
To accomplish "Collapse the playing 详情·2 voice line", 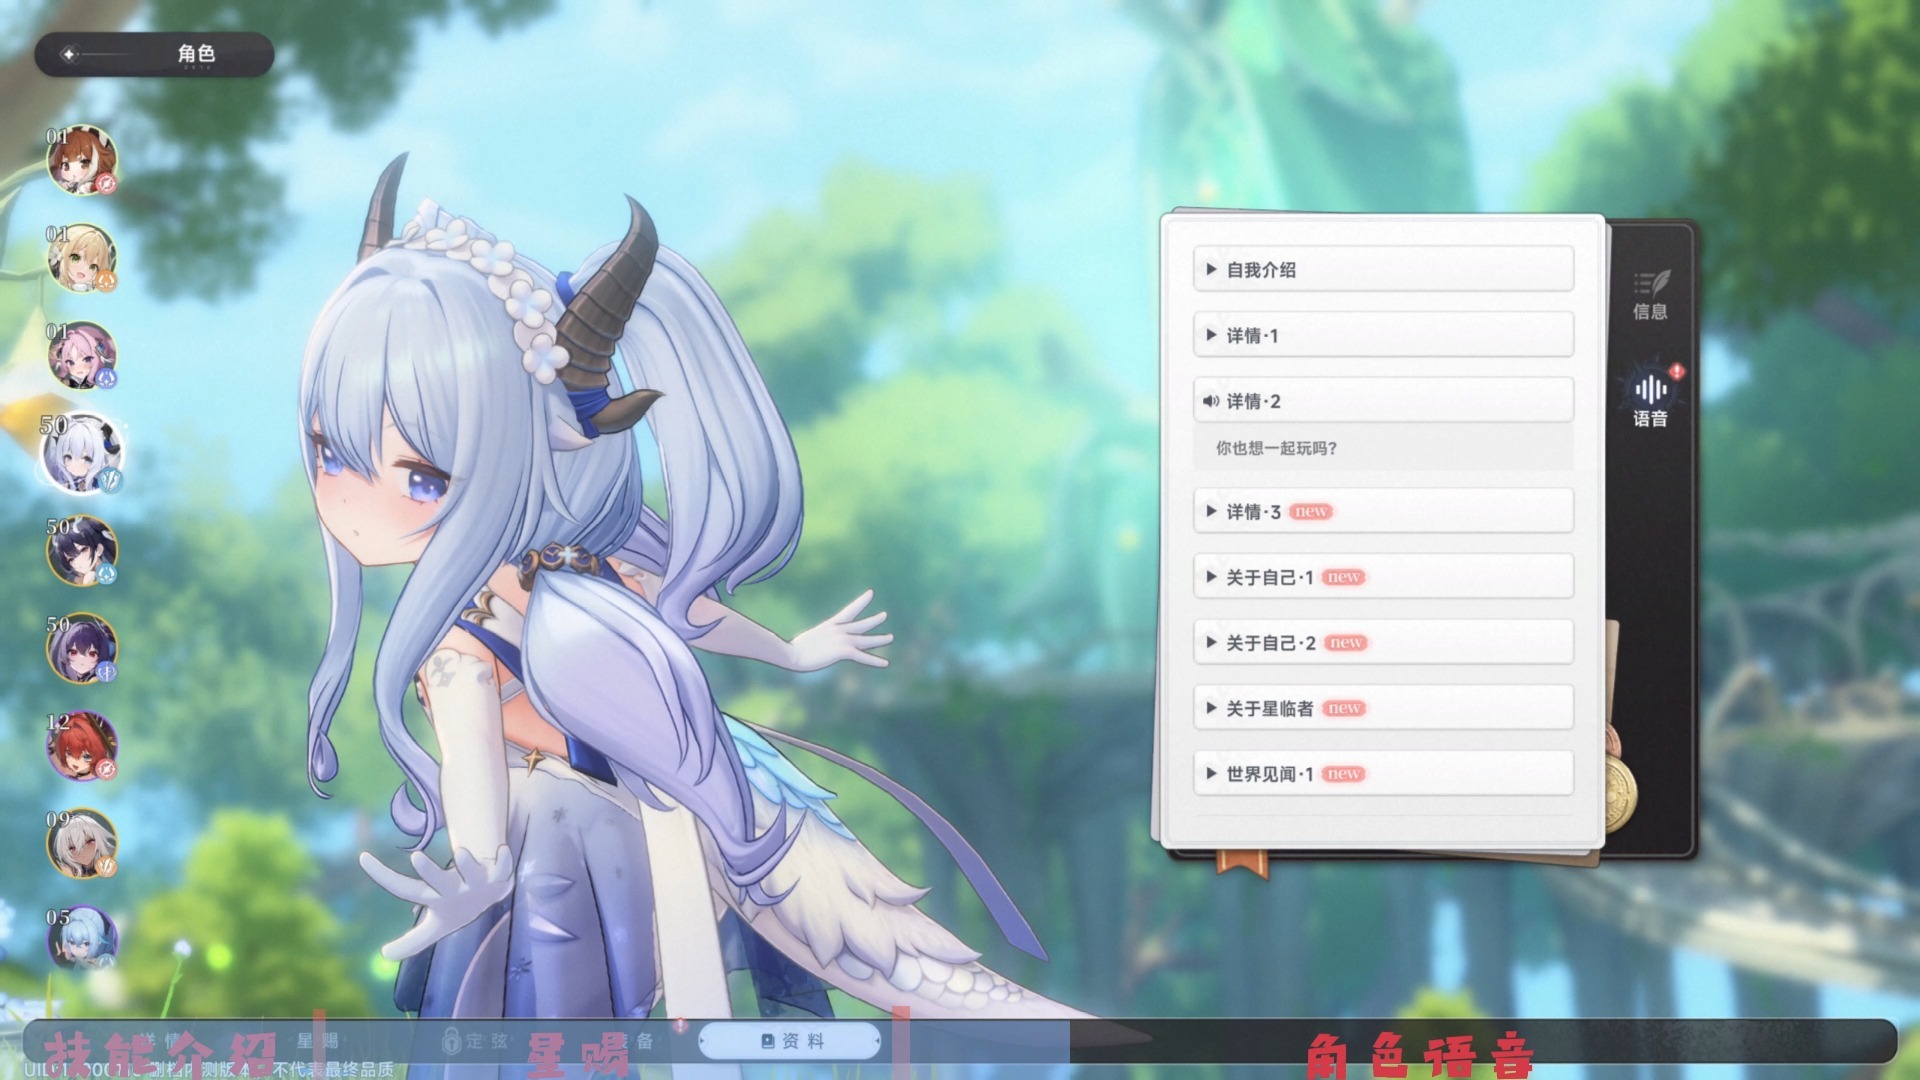I will tap(1383, 401).
